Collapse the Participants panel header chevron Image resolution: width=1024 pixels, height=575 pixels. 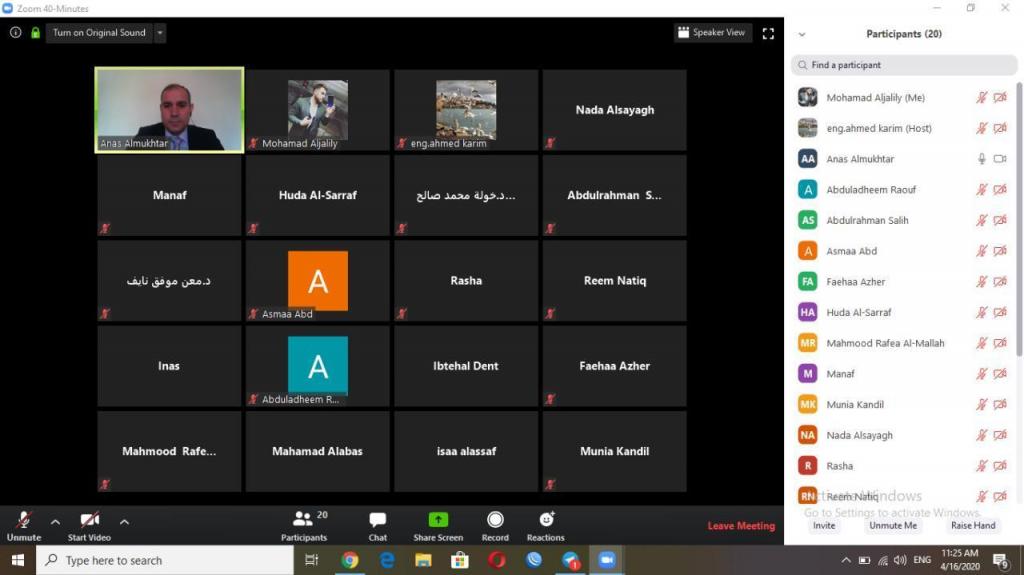[801, 34]
